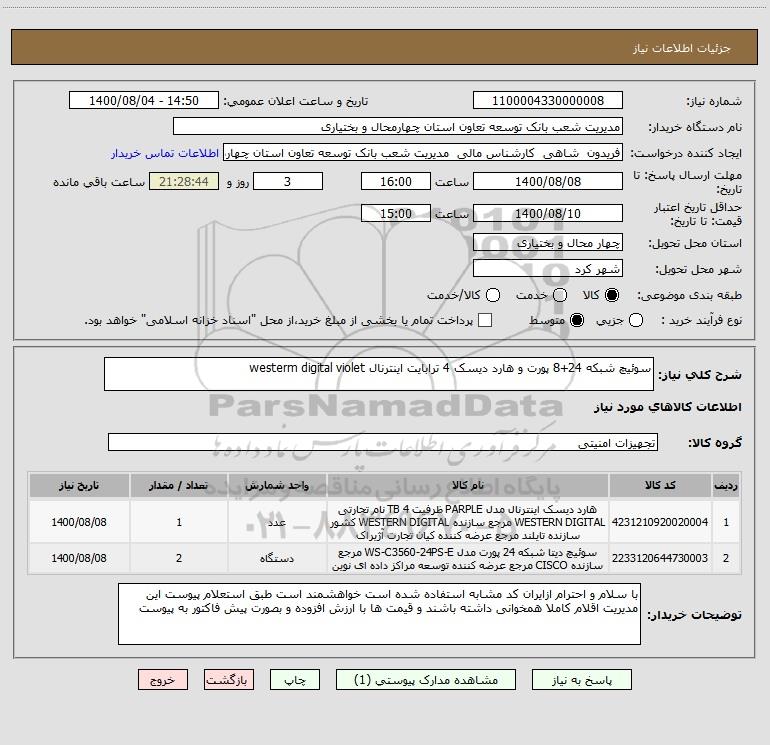Click the ایجاد کننده درخواست field
The height and width of the screenshot is (745, 770).
[423, 153]
